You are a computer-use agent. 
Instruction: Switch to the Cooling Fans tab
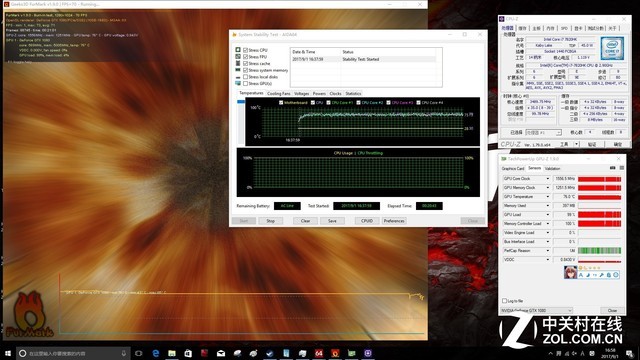[278, 93]
